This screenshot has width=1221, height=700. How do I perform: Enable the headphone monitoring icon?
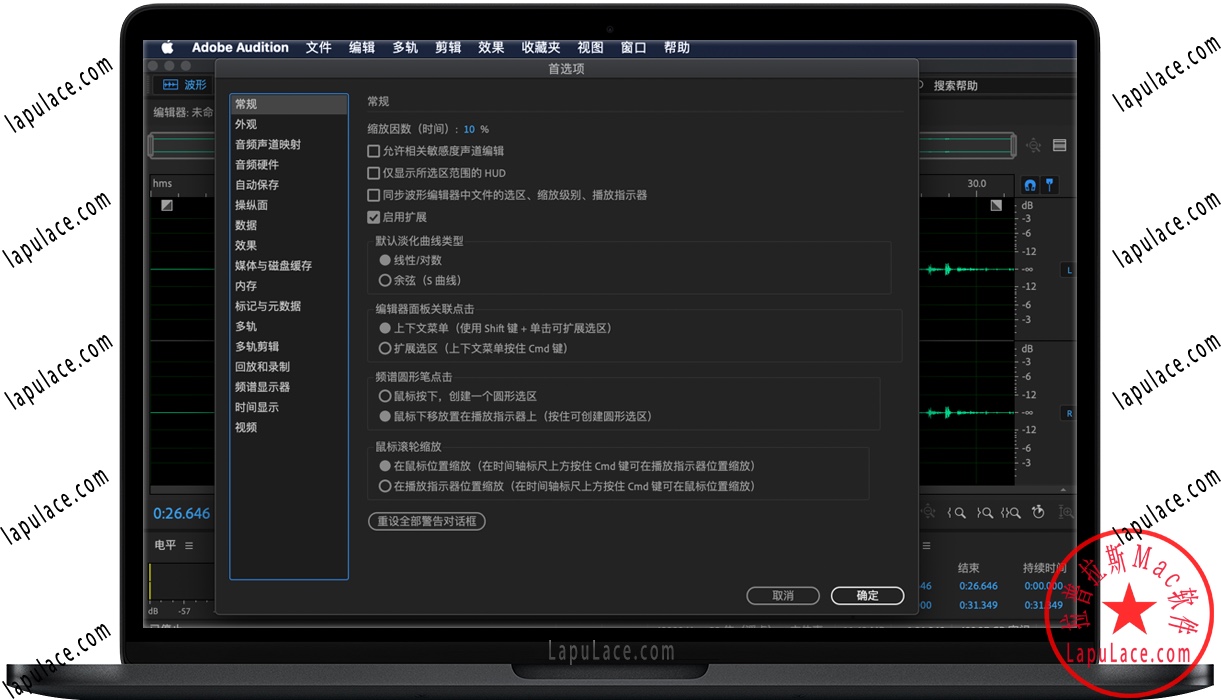pos(1030,185)
